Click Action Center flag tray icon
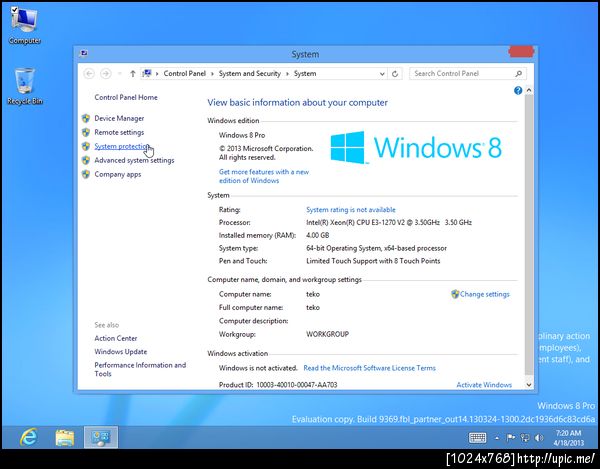 point(510,438)
